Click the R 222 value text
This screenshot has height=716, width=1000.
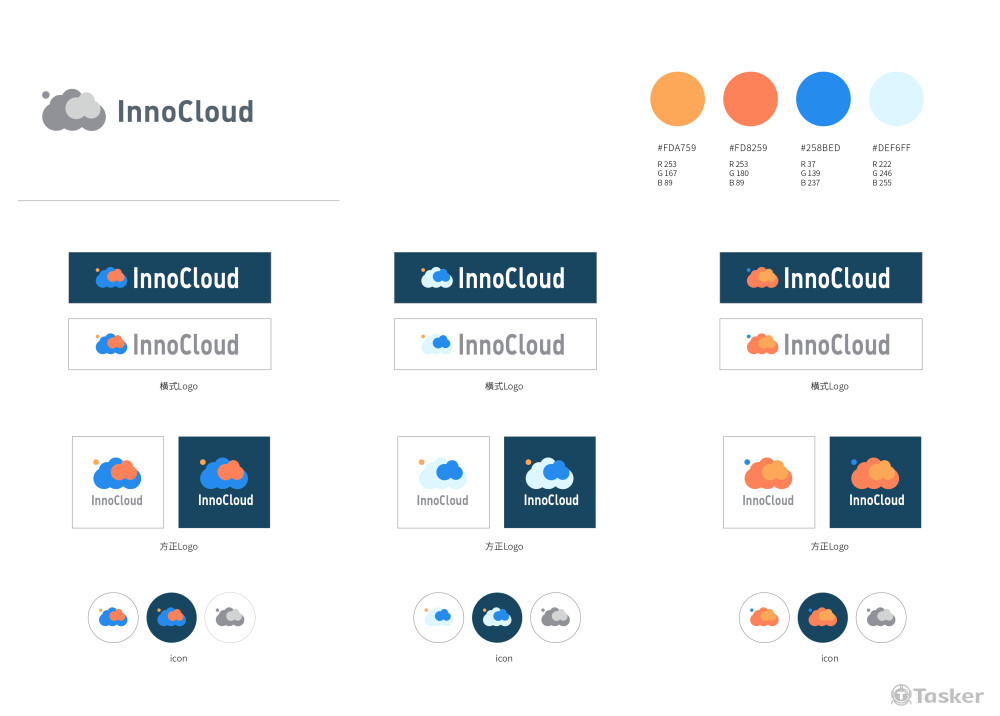(x=881, y=164)
